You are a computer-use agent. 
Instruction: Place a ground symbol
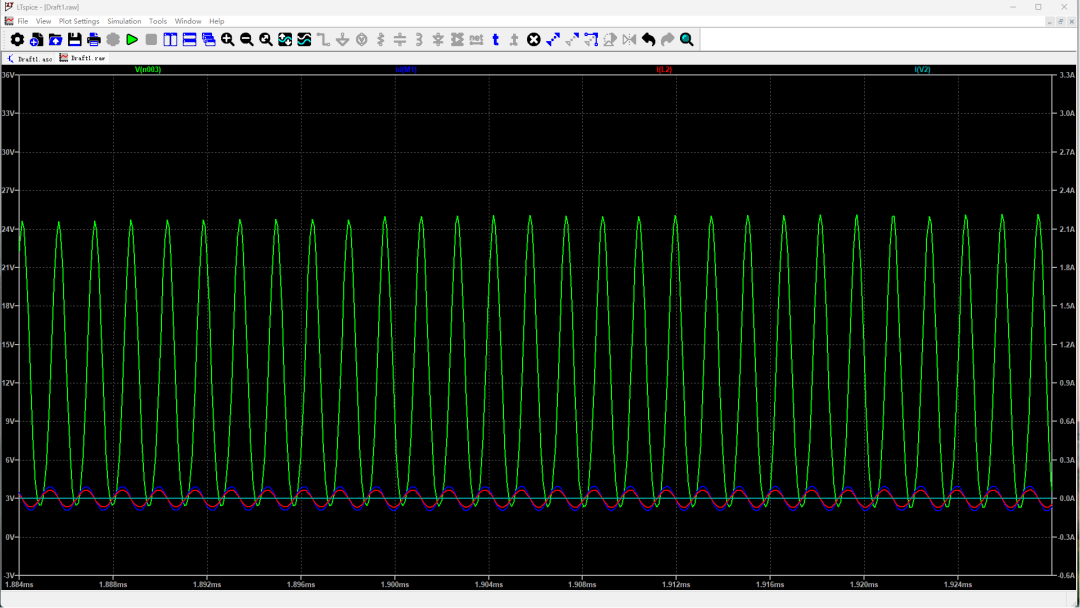tap(342, 40)
